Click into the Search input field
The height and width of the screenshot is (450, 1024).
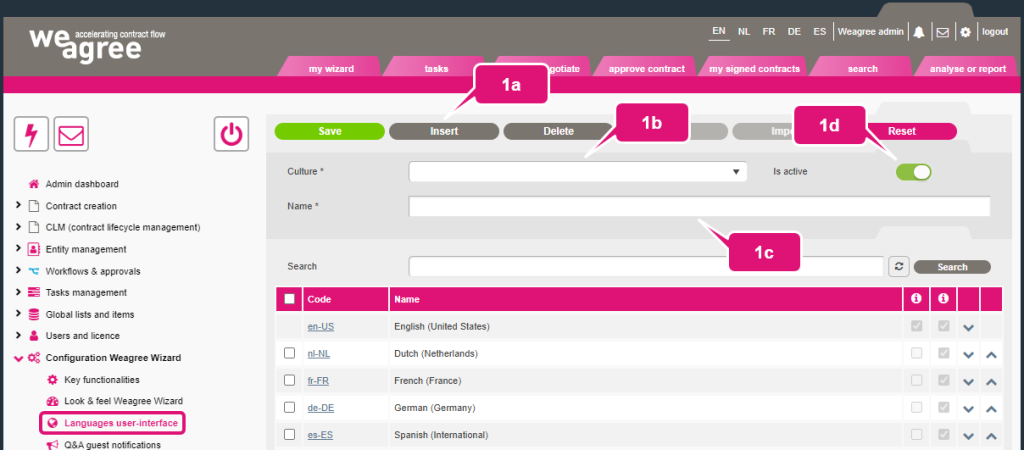[x=646, y=266]
